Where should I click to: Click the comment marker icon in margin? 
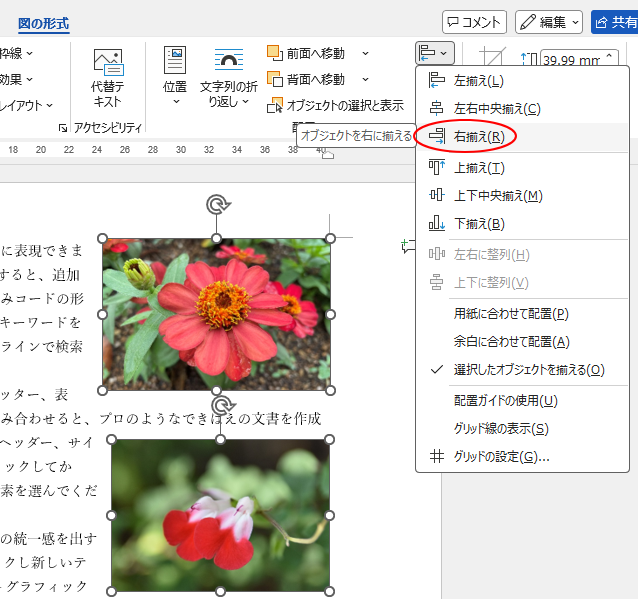click(x=408, y=247)
